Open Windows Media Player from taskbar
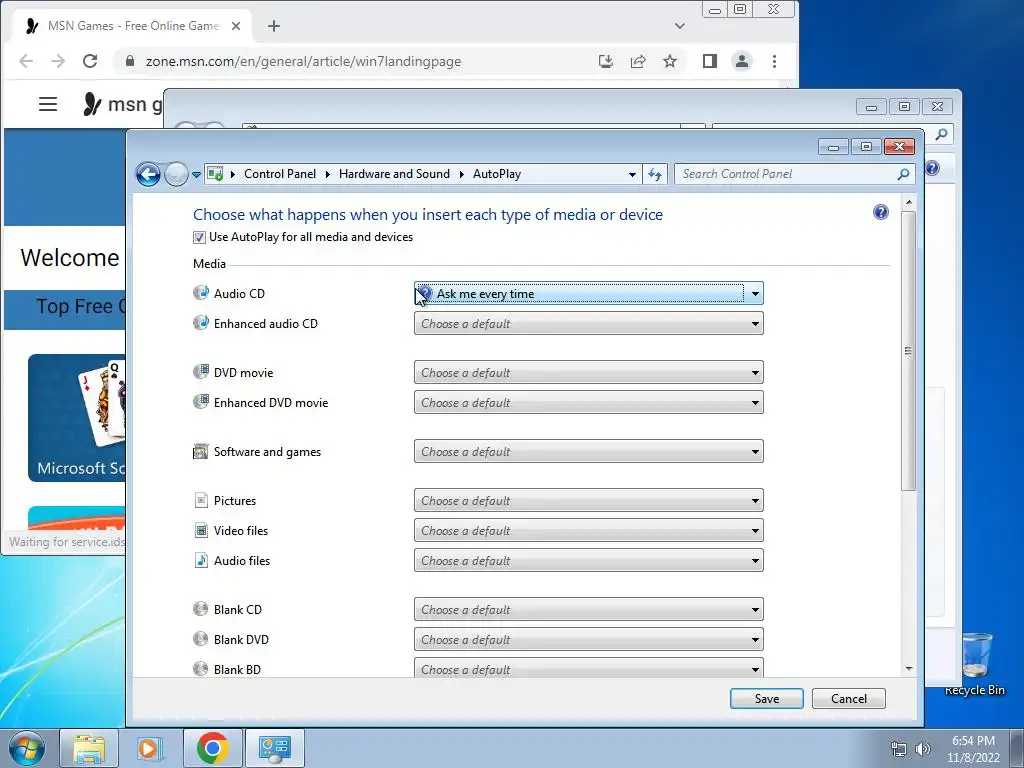Viewport: 1024px width, 768px height. 150,748
